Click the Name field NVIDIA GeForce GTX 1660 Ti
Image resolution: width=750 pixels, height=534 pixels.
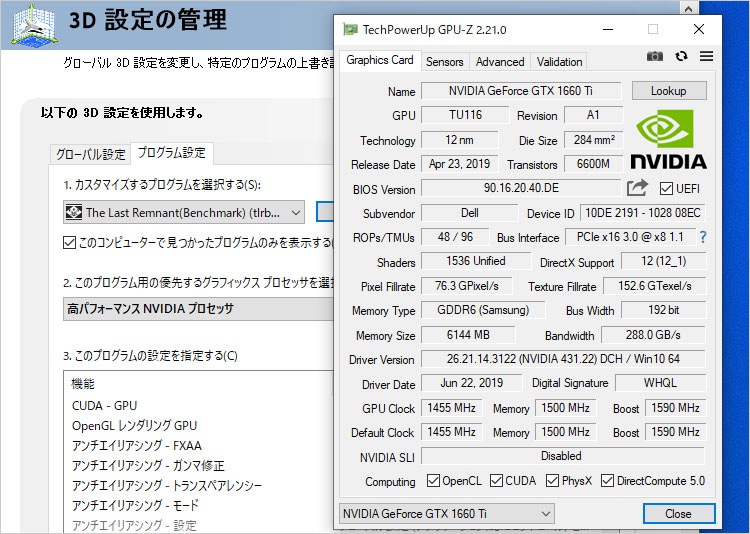click(521, 91)
